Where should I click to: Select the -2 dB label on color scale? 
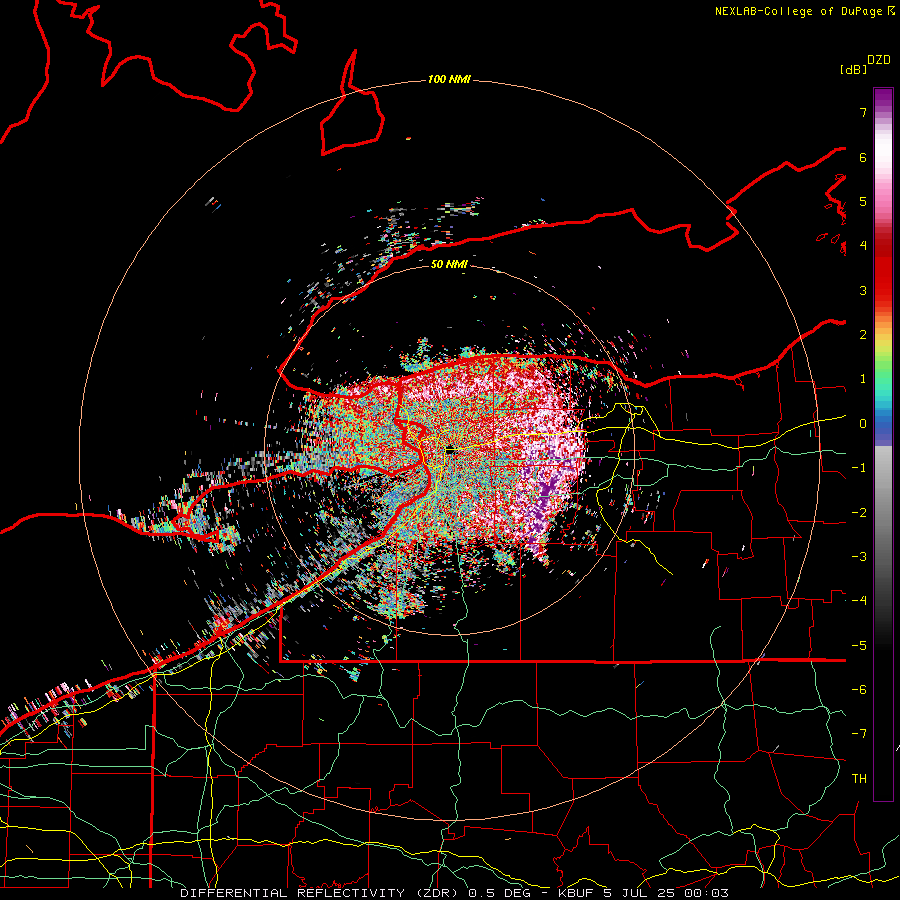coord(859,513)
